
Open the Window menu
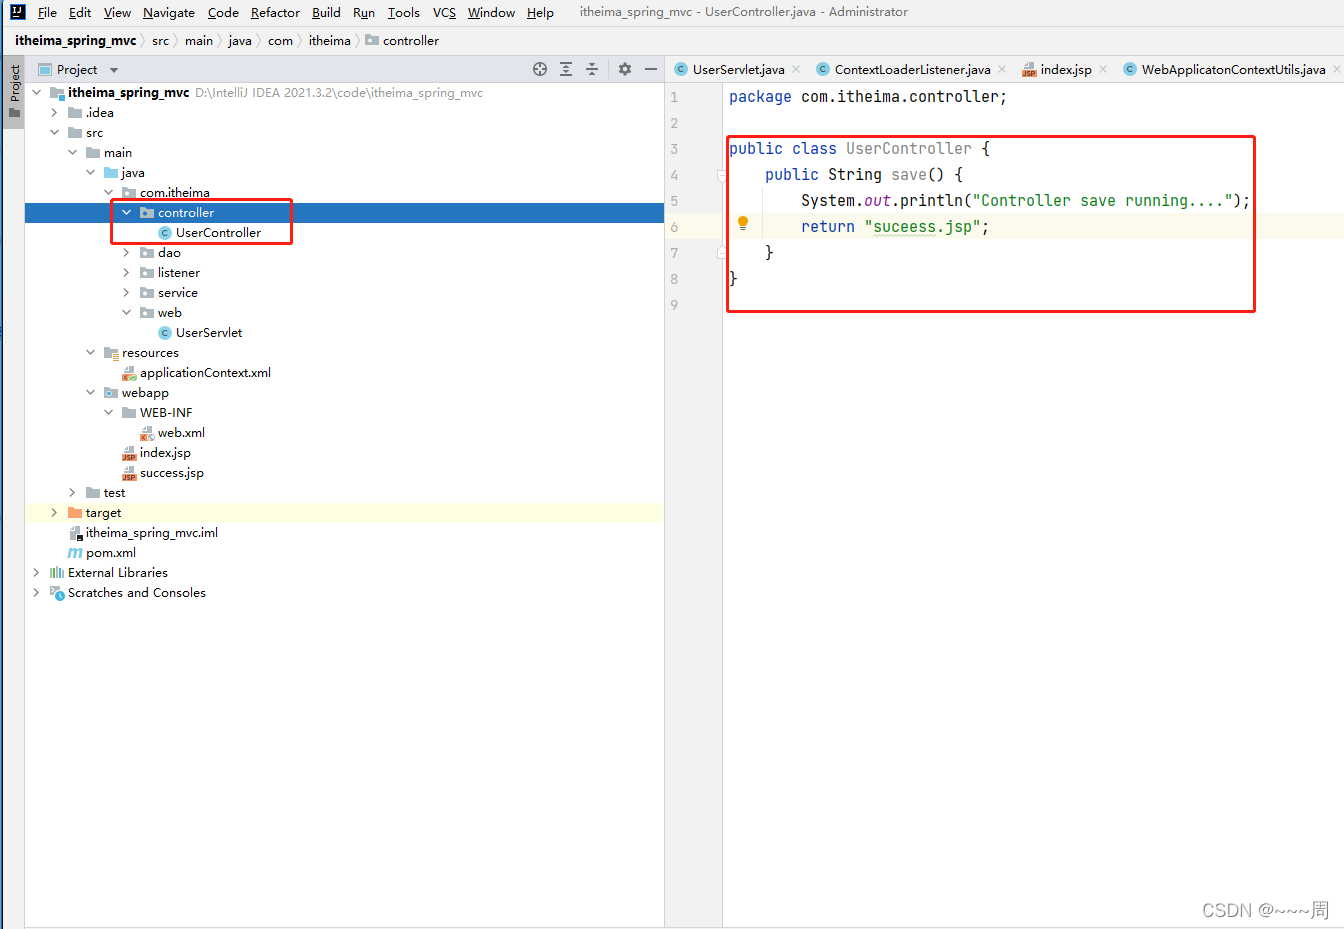click(491, 13)
